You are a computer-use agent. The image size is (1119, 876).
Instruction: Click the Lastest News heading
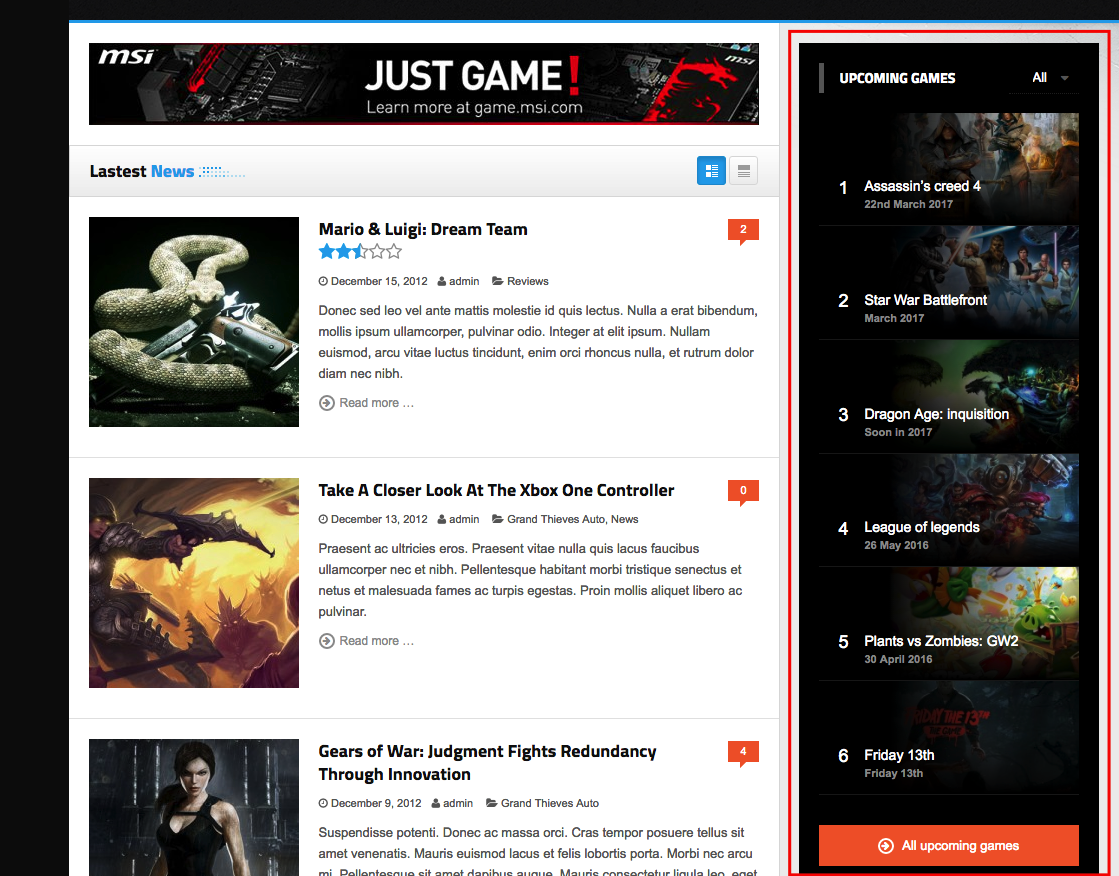[x=142, y=171]
